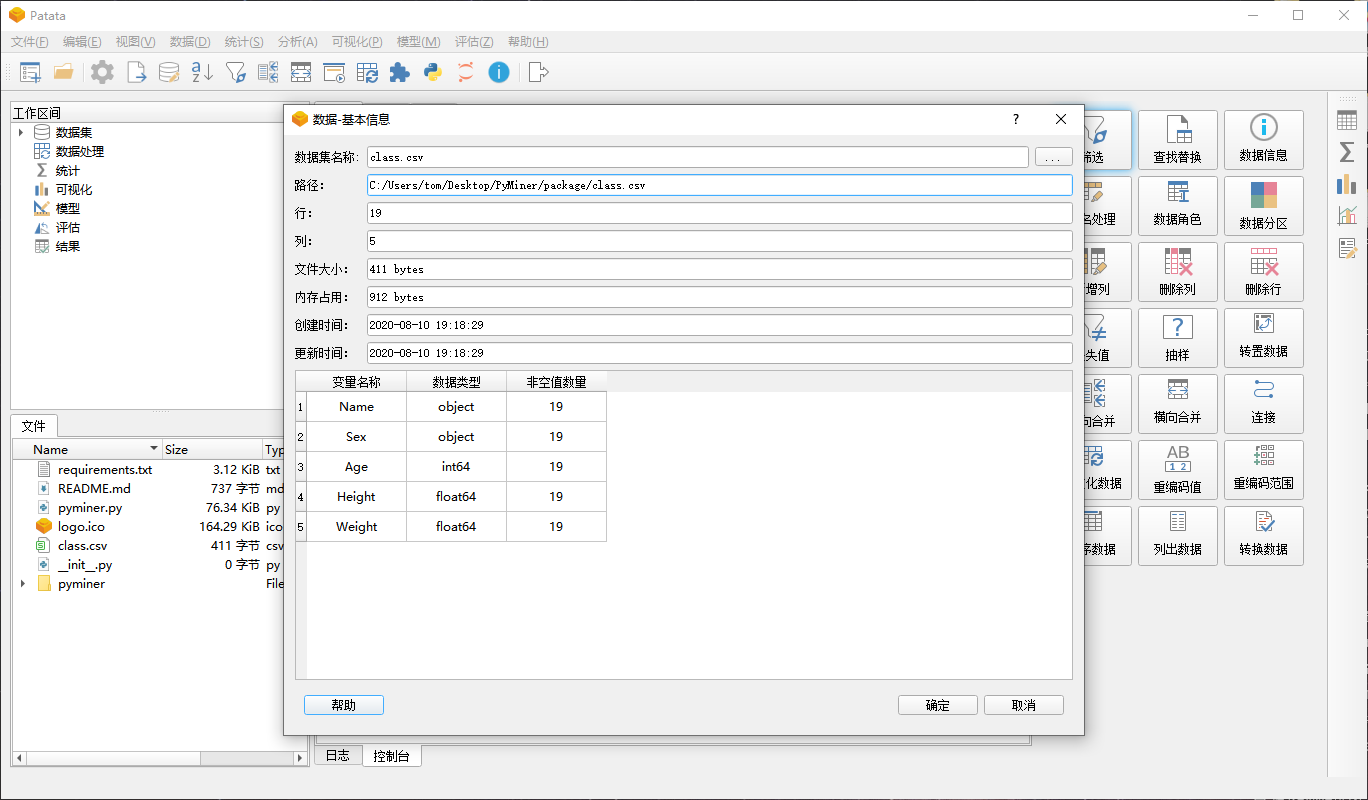Open the 统计(S) menu

[243, 42]
